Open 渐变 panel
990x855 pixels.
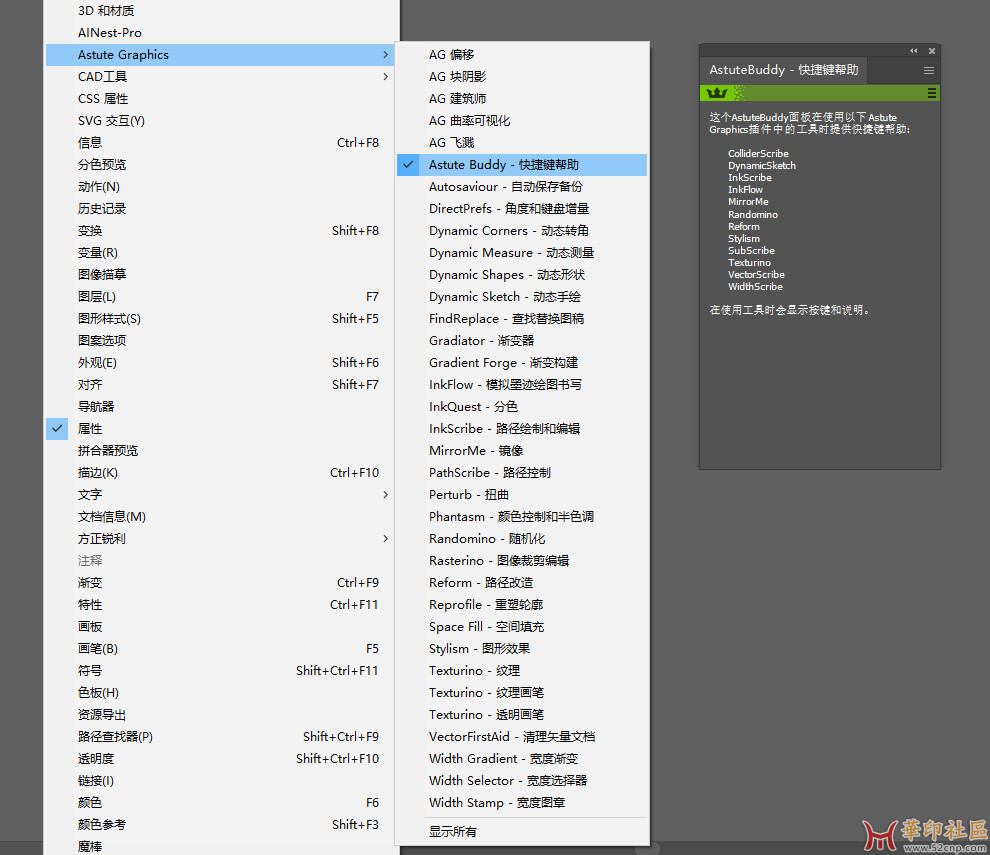(x=220, y=583)
